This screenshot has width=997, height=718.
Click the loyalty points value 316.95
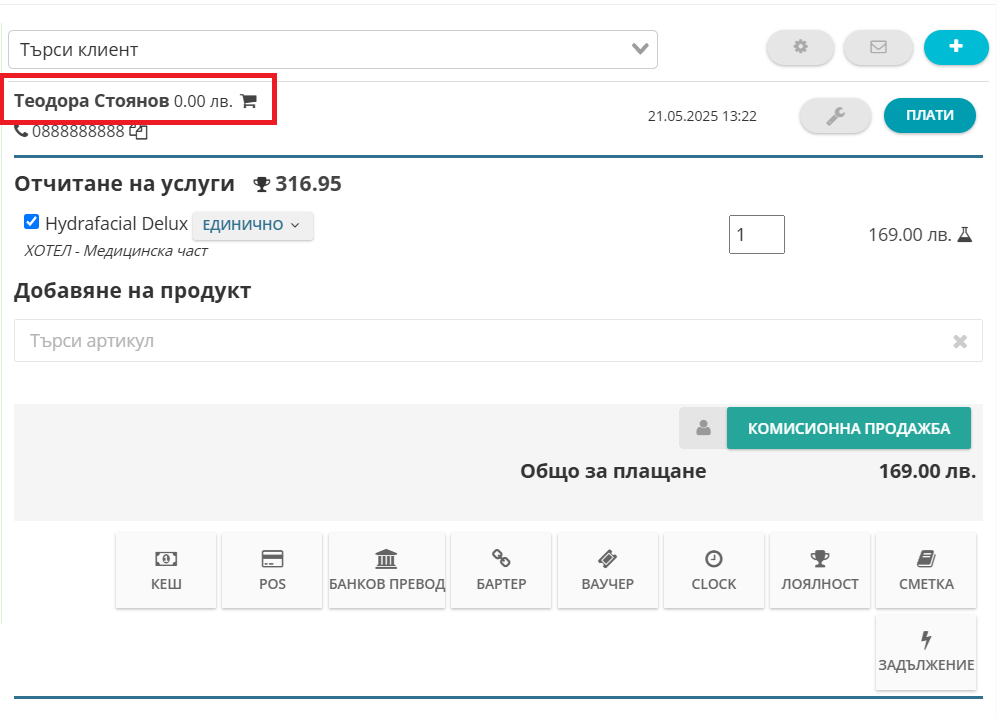tap(308, 184)
